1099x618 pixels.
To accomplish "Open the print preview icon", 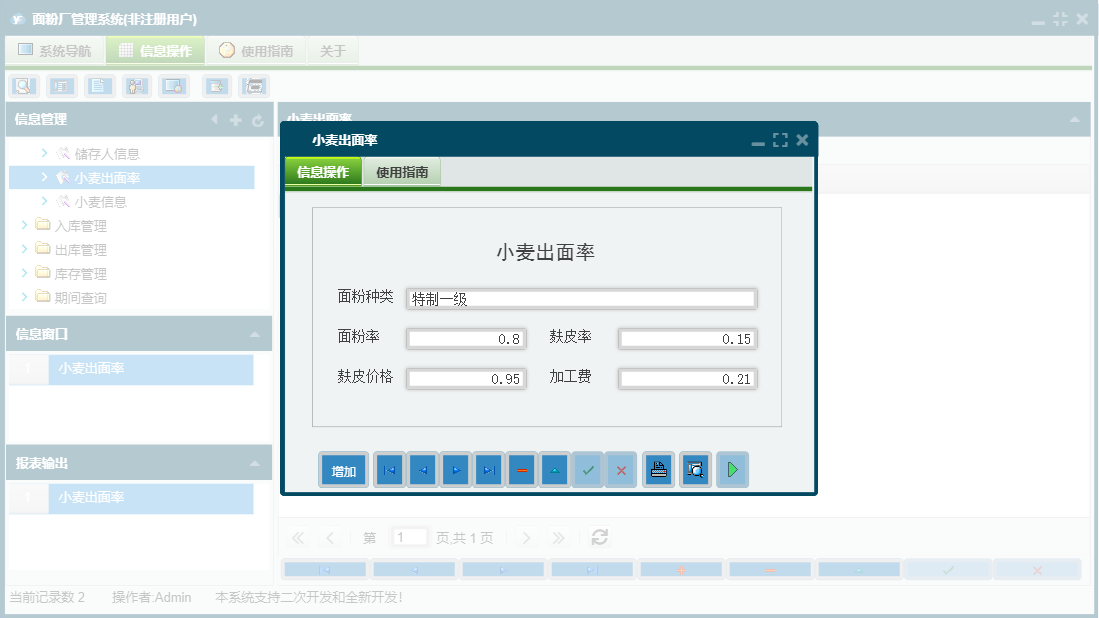I will tap(694, 469).
